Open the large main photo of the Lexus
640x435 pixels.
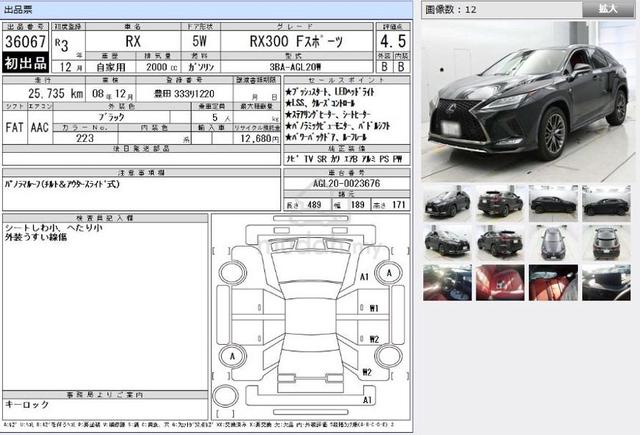[x=528, y=102]
